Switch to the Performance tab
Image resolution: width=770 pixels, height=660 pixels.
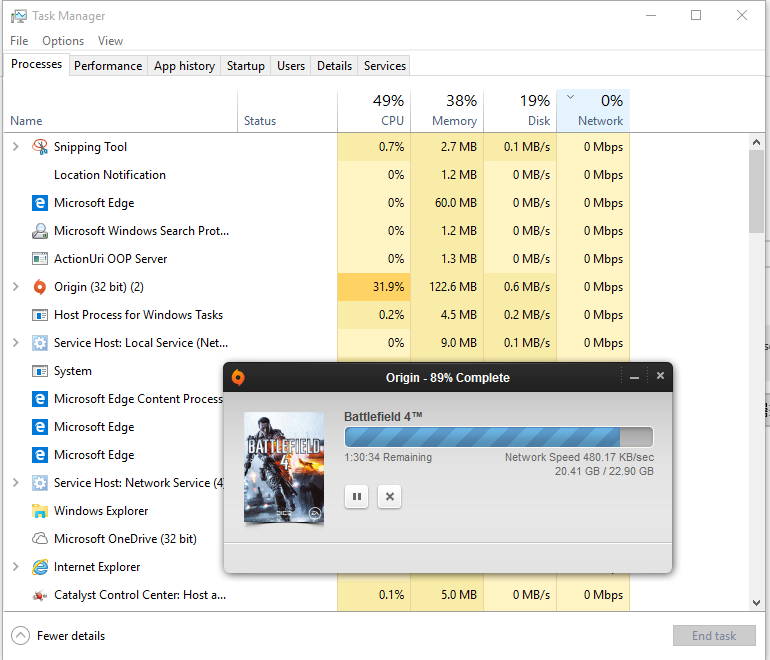coord(108,66)
